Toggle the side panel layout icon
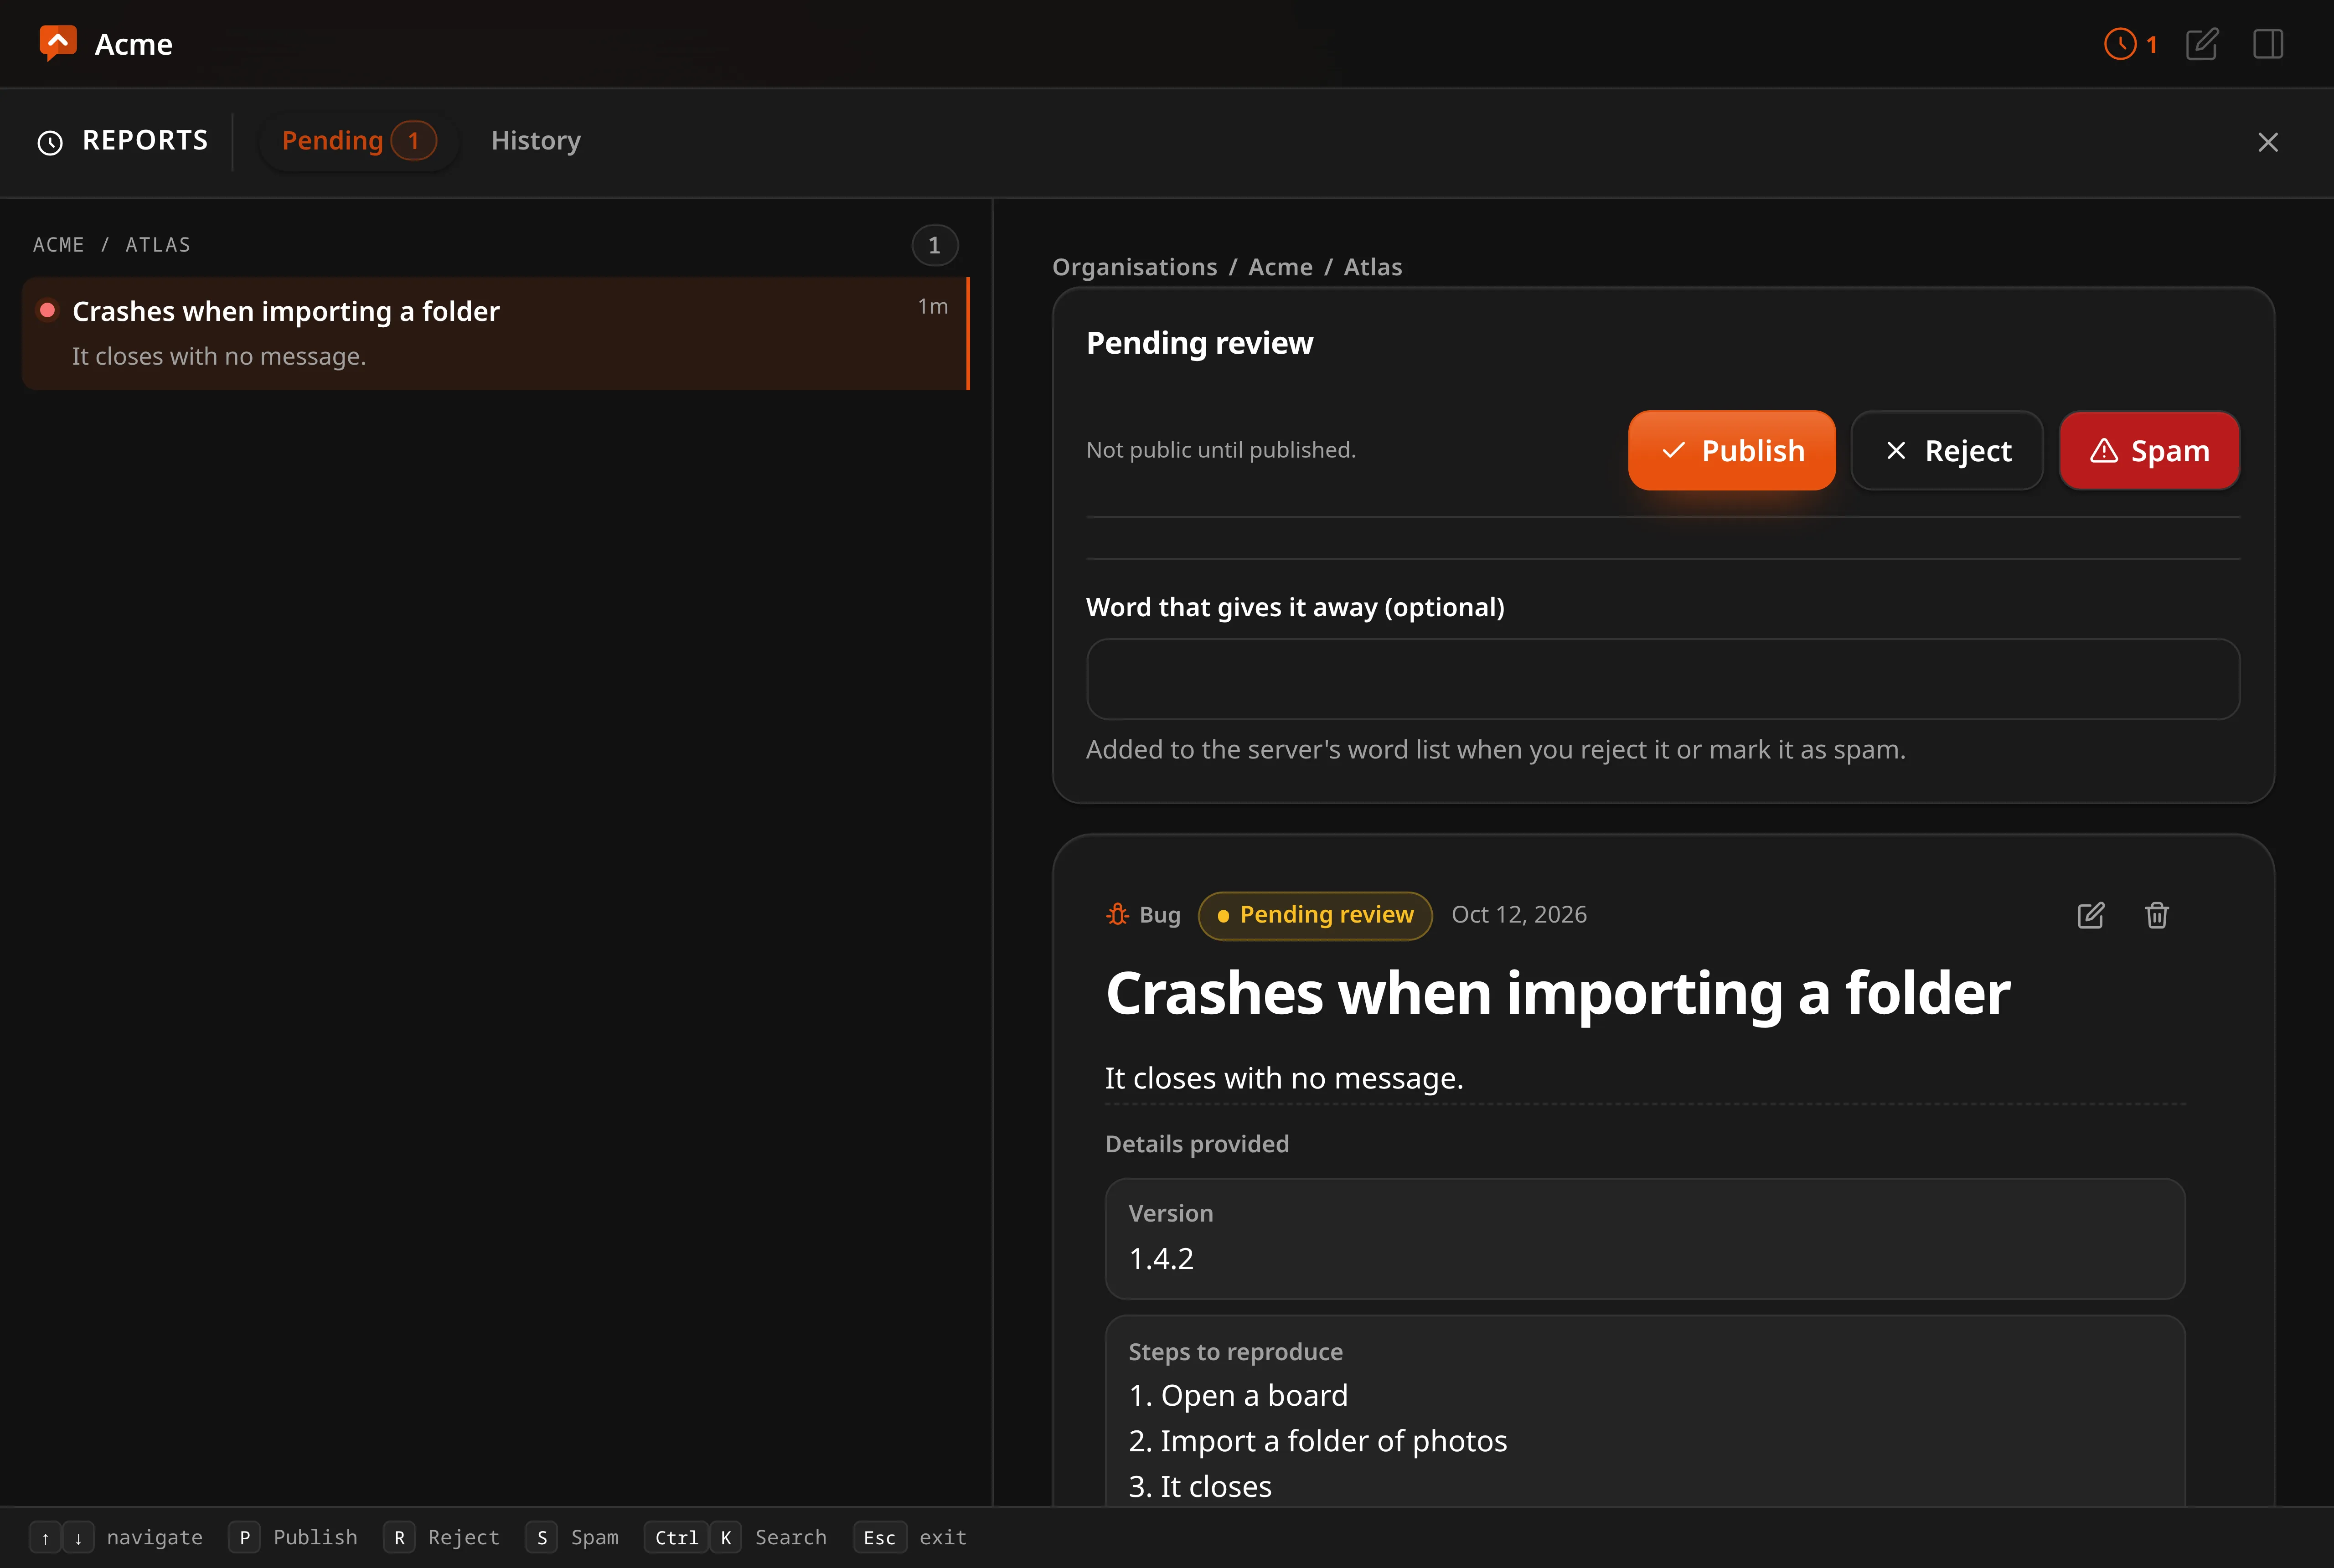Screen dimensions: 2334x1568 click(x=2268, y=44)
